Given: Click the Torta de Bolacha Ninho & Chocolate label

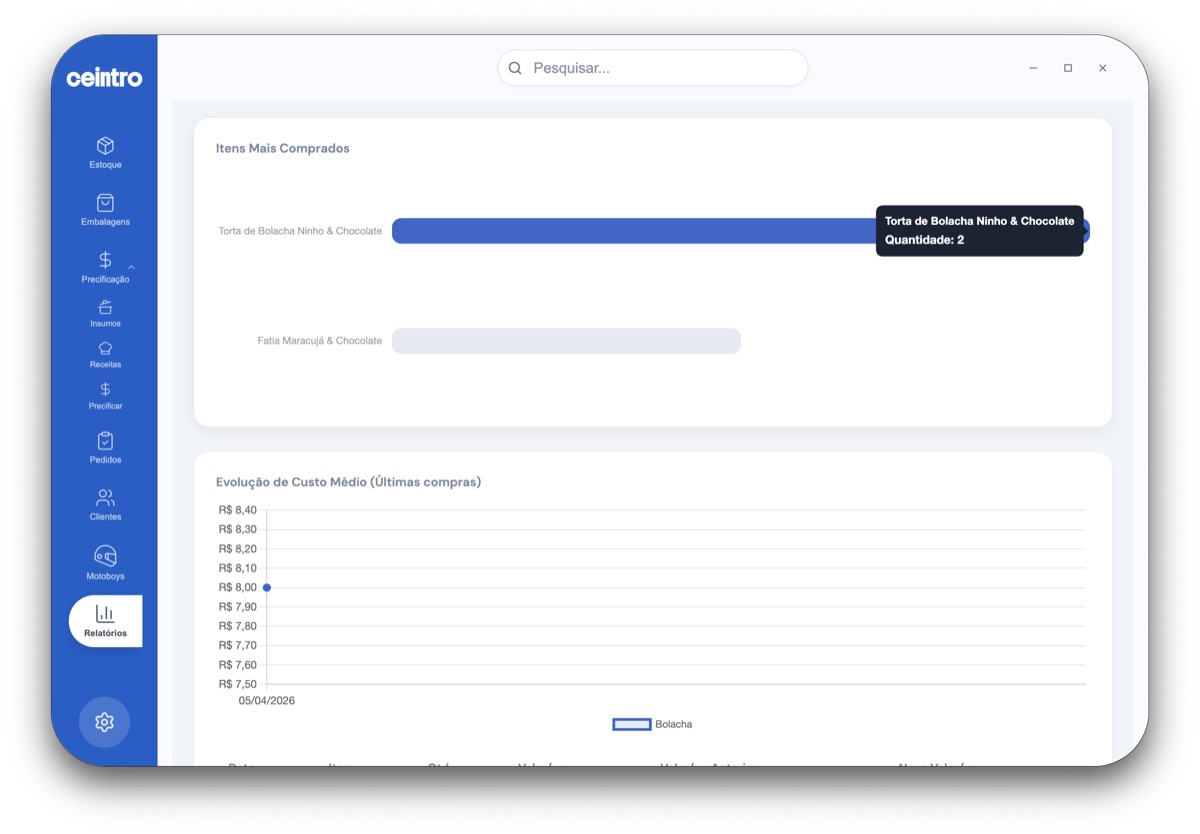Looking at the screenshot, I should (x=300, y=231).
